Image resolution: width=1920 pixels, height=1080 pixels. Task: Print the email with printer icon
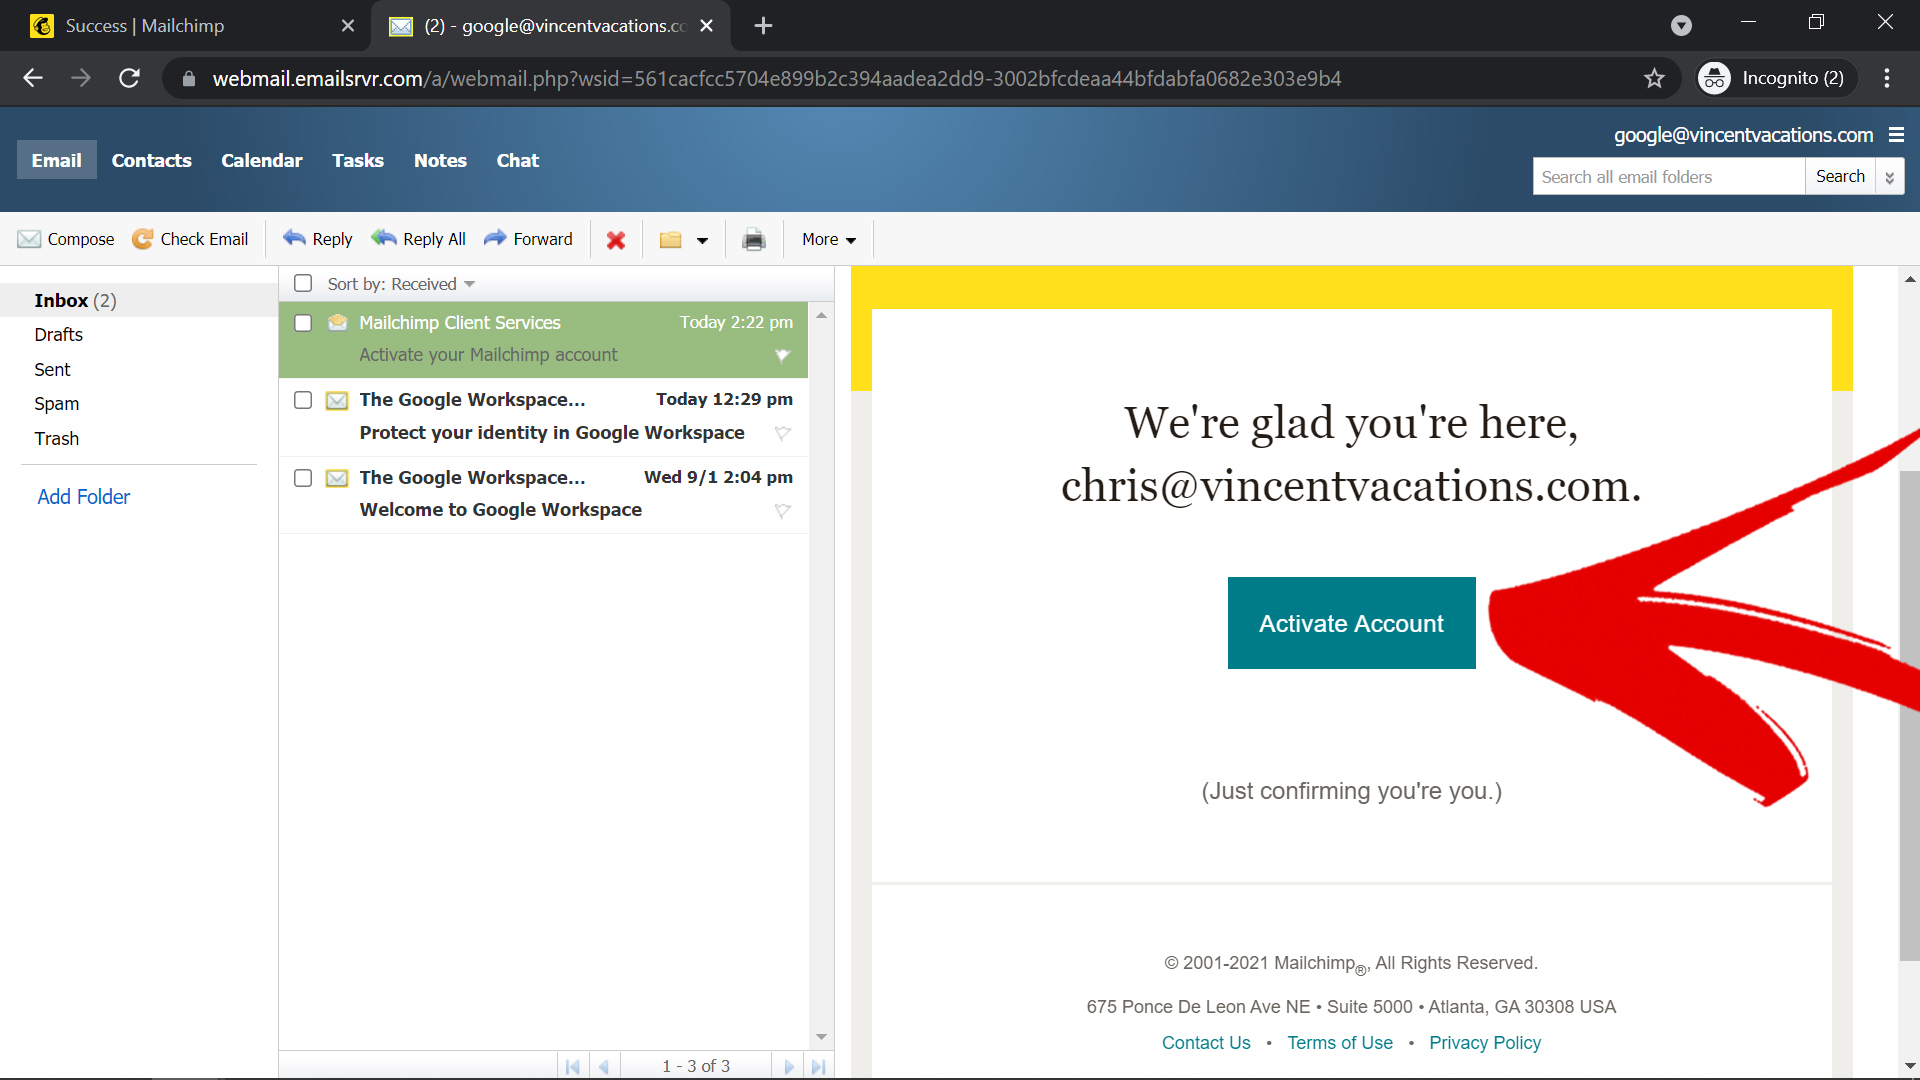[754, 240]
